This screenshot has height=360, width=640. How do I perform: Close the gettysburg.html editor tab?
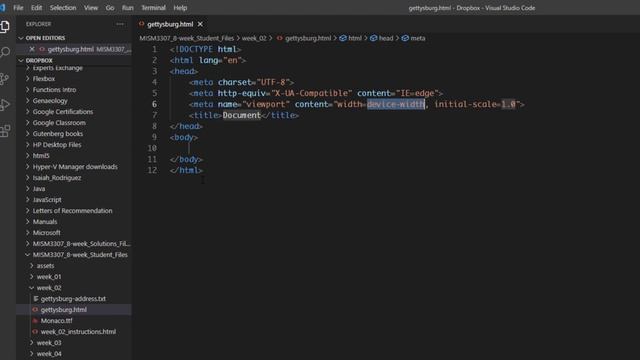tap(200, 24)
